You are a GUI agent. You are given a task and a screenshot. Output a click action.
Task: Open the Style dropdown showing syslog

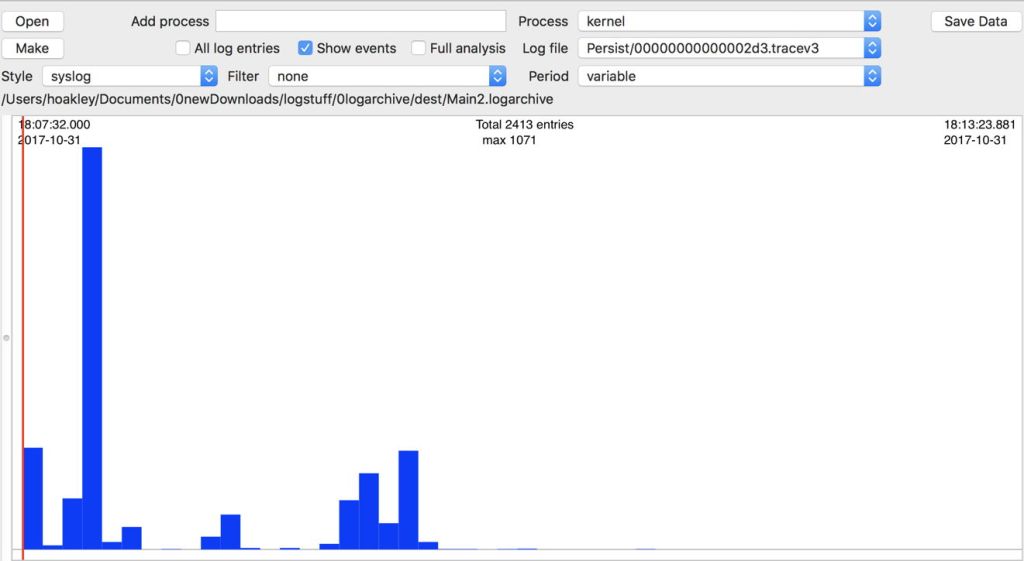coord(128,76)
